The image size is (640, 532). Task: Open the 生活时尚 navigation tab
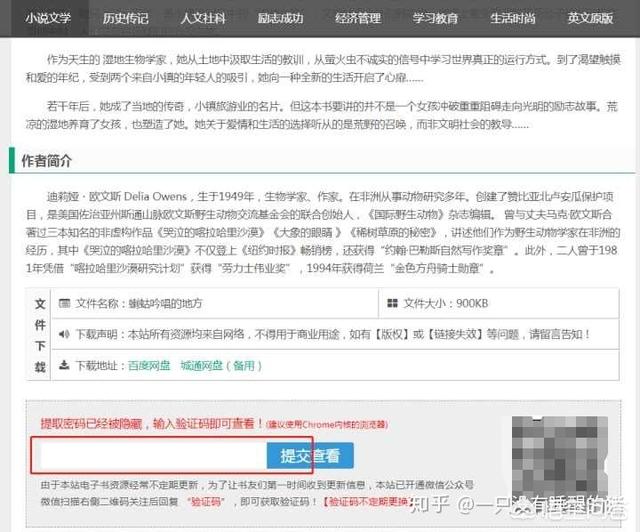click(513, 18)
